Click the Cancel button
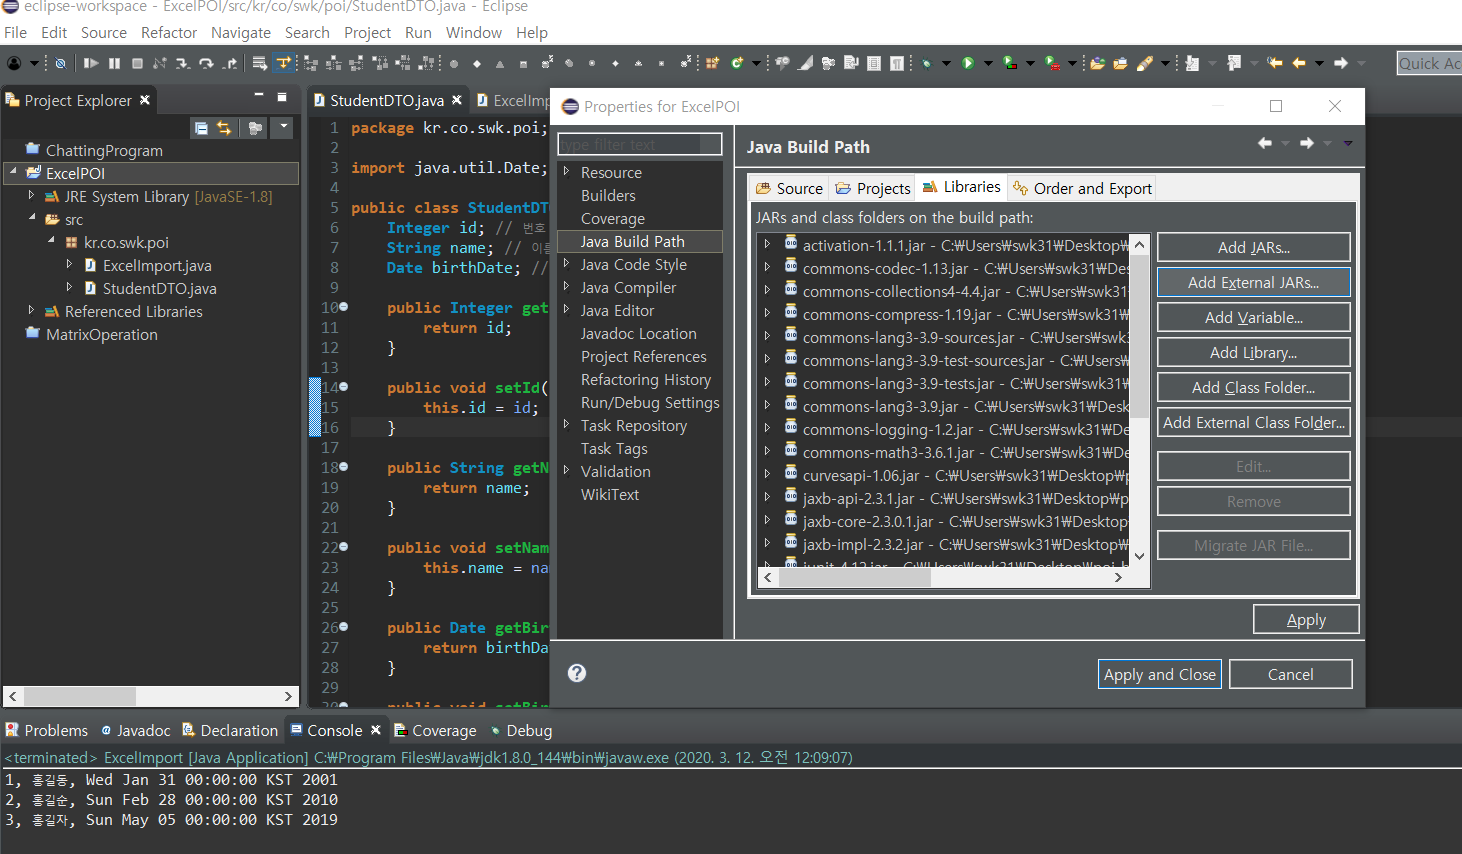 [x=1291, y=674]
